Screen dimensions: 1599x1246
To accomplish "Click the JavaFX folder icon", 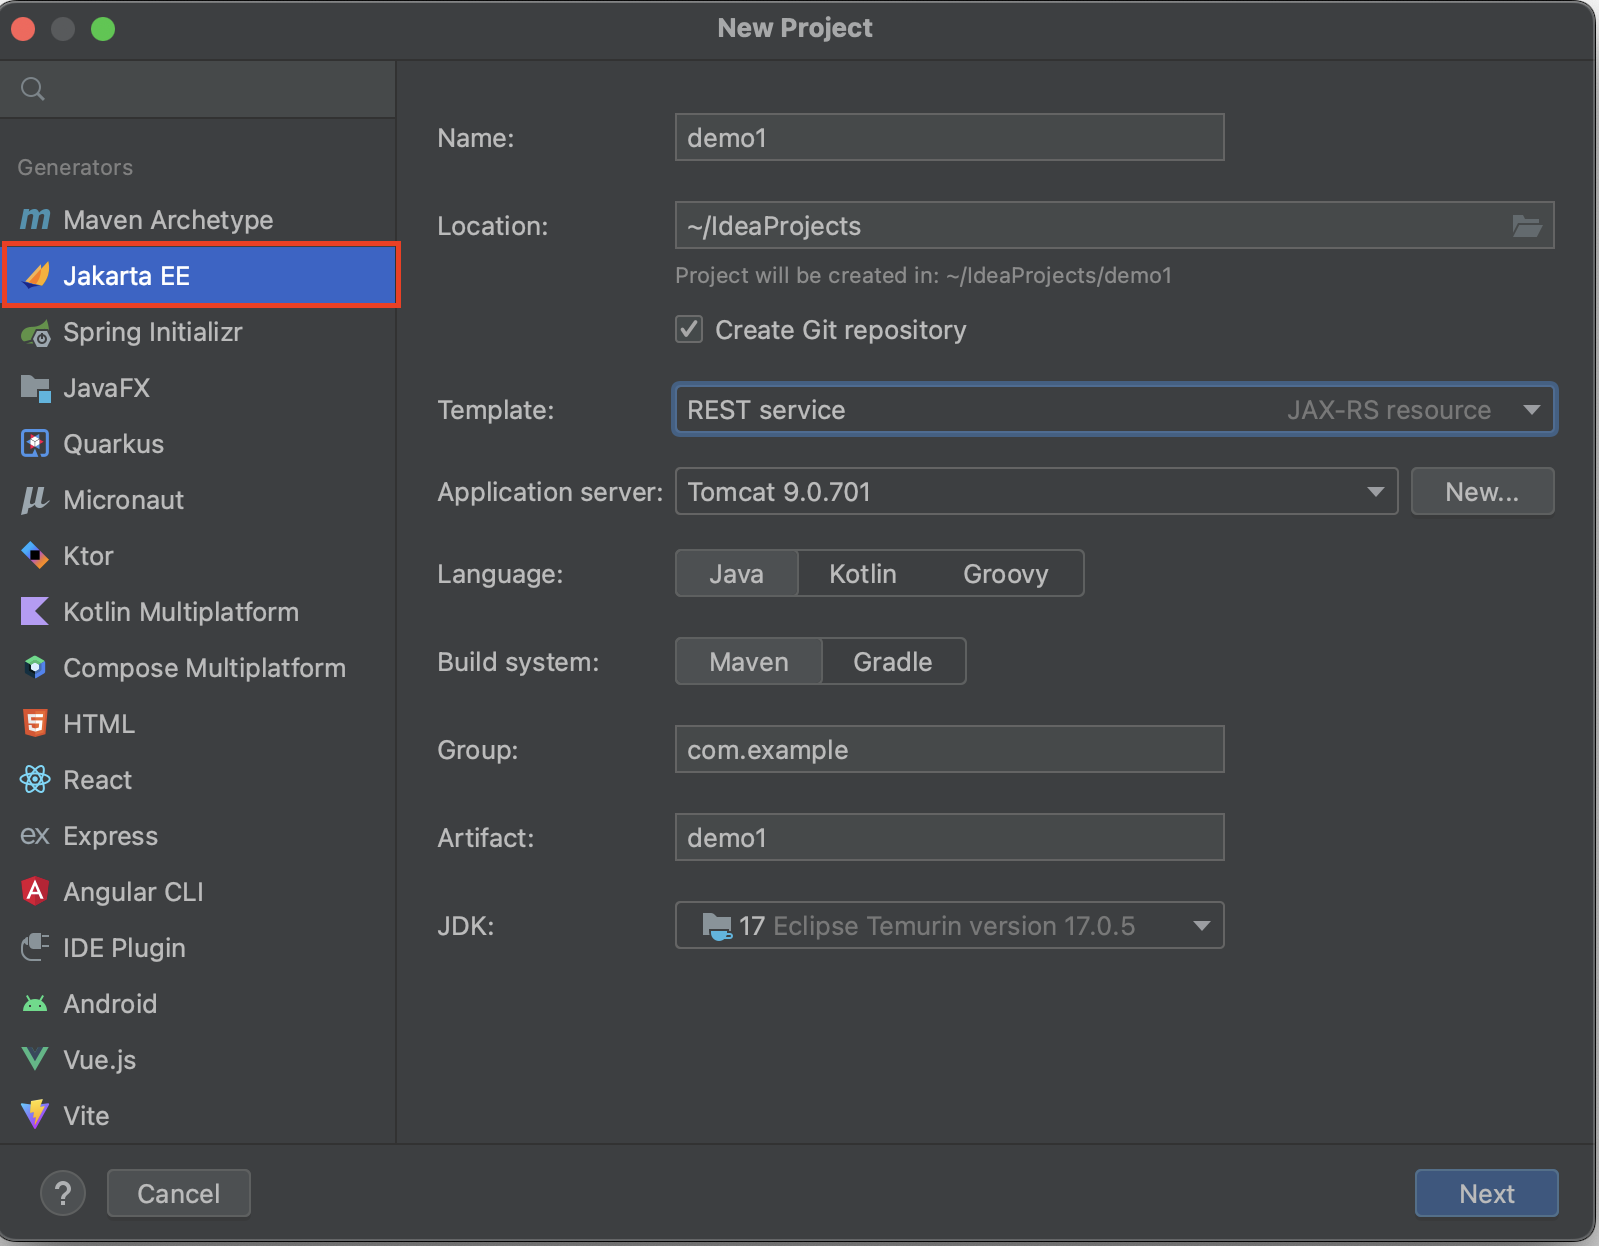I will click(x=35, y=388).
